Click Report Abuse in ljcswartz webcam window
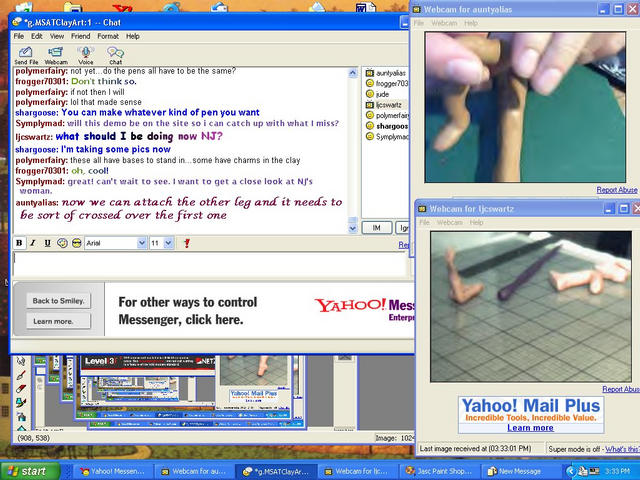 pyautogui.click(x=621, y=389)
